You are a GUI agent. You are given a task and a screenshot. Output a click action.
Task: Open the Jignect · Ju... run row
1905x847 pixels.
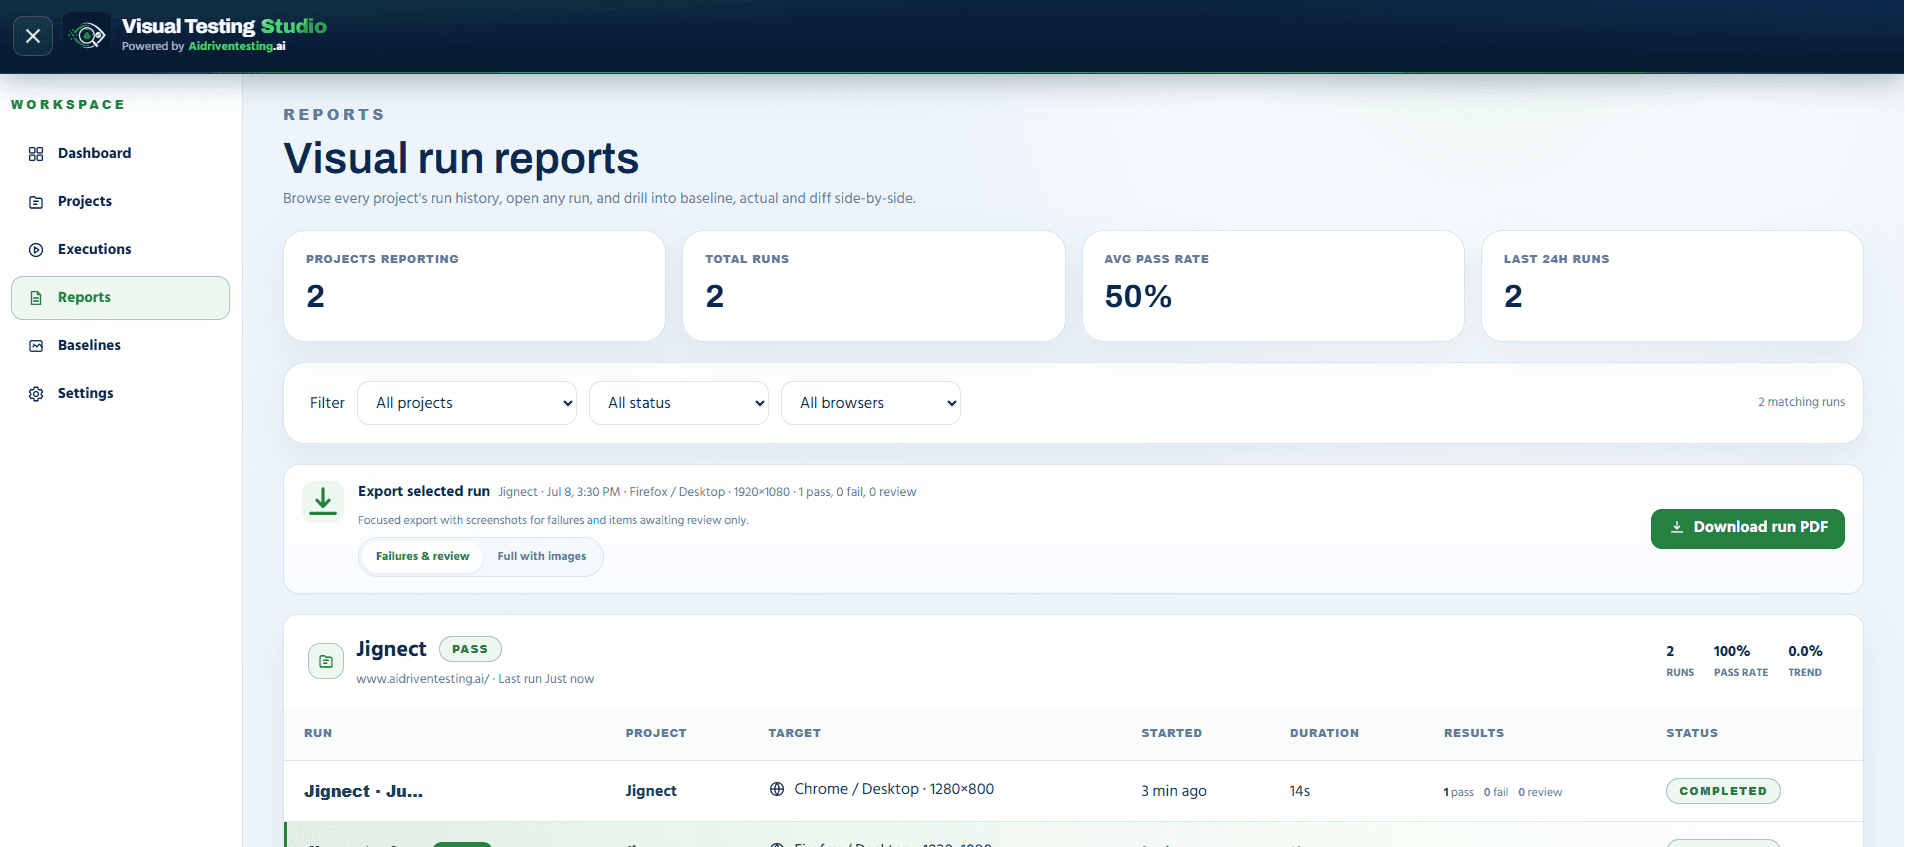tap(1073, 791)
